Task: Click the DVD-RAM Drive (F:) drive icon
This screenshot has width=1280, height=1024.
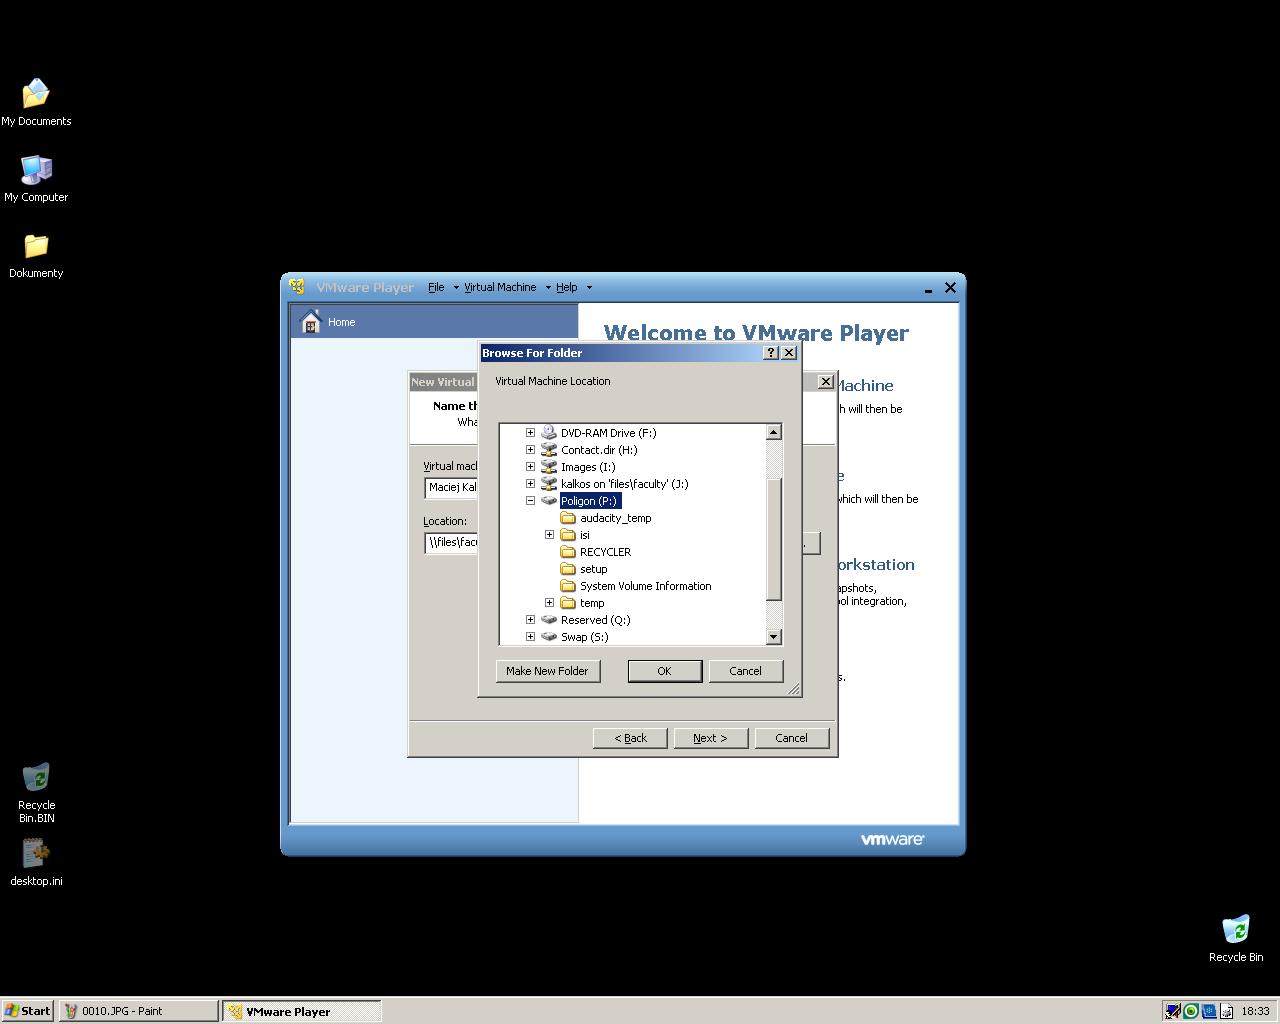Action: tap(549, 433)
